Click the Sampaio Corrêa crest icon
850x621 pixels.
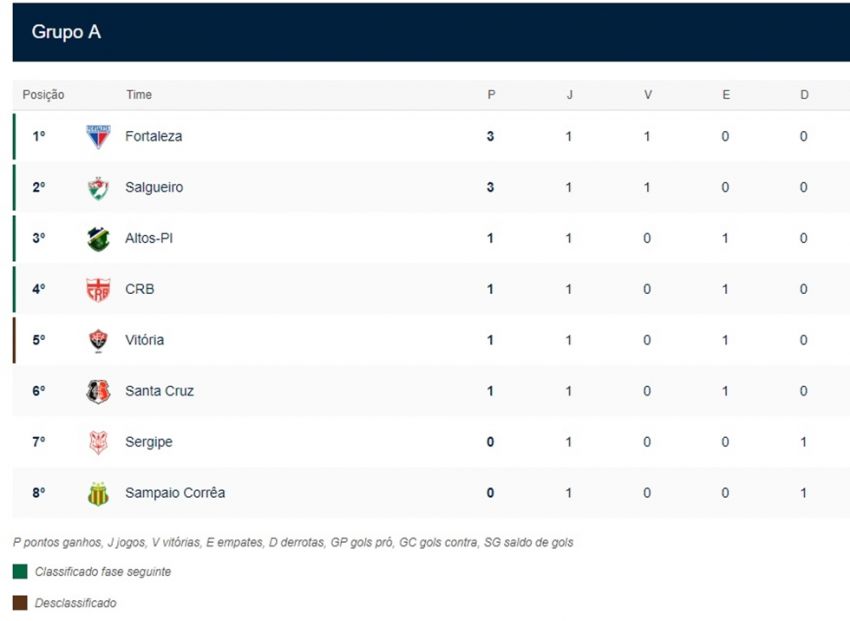tap(98, 493)
